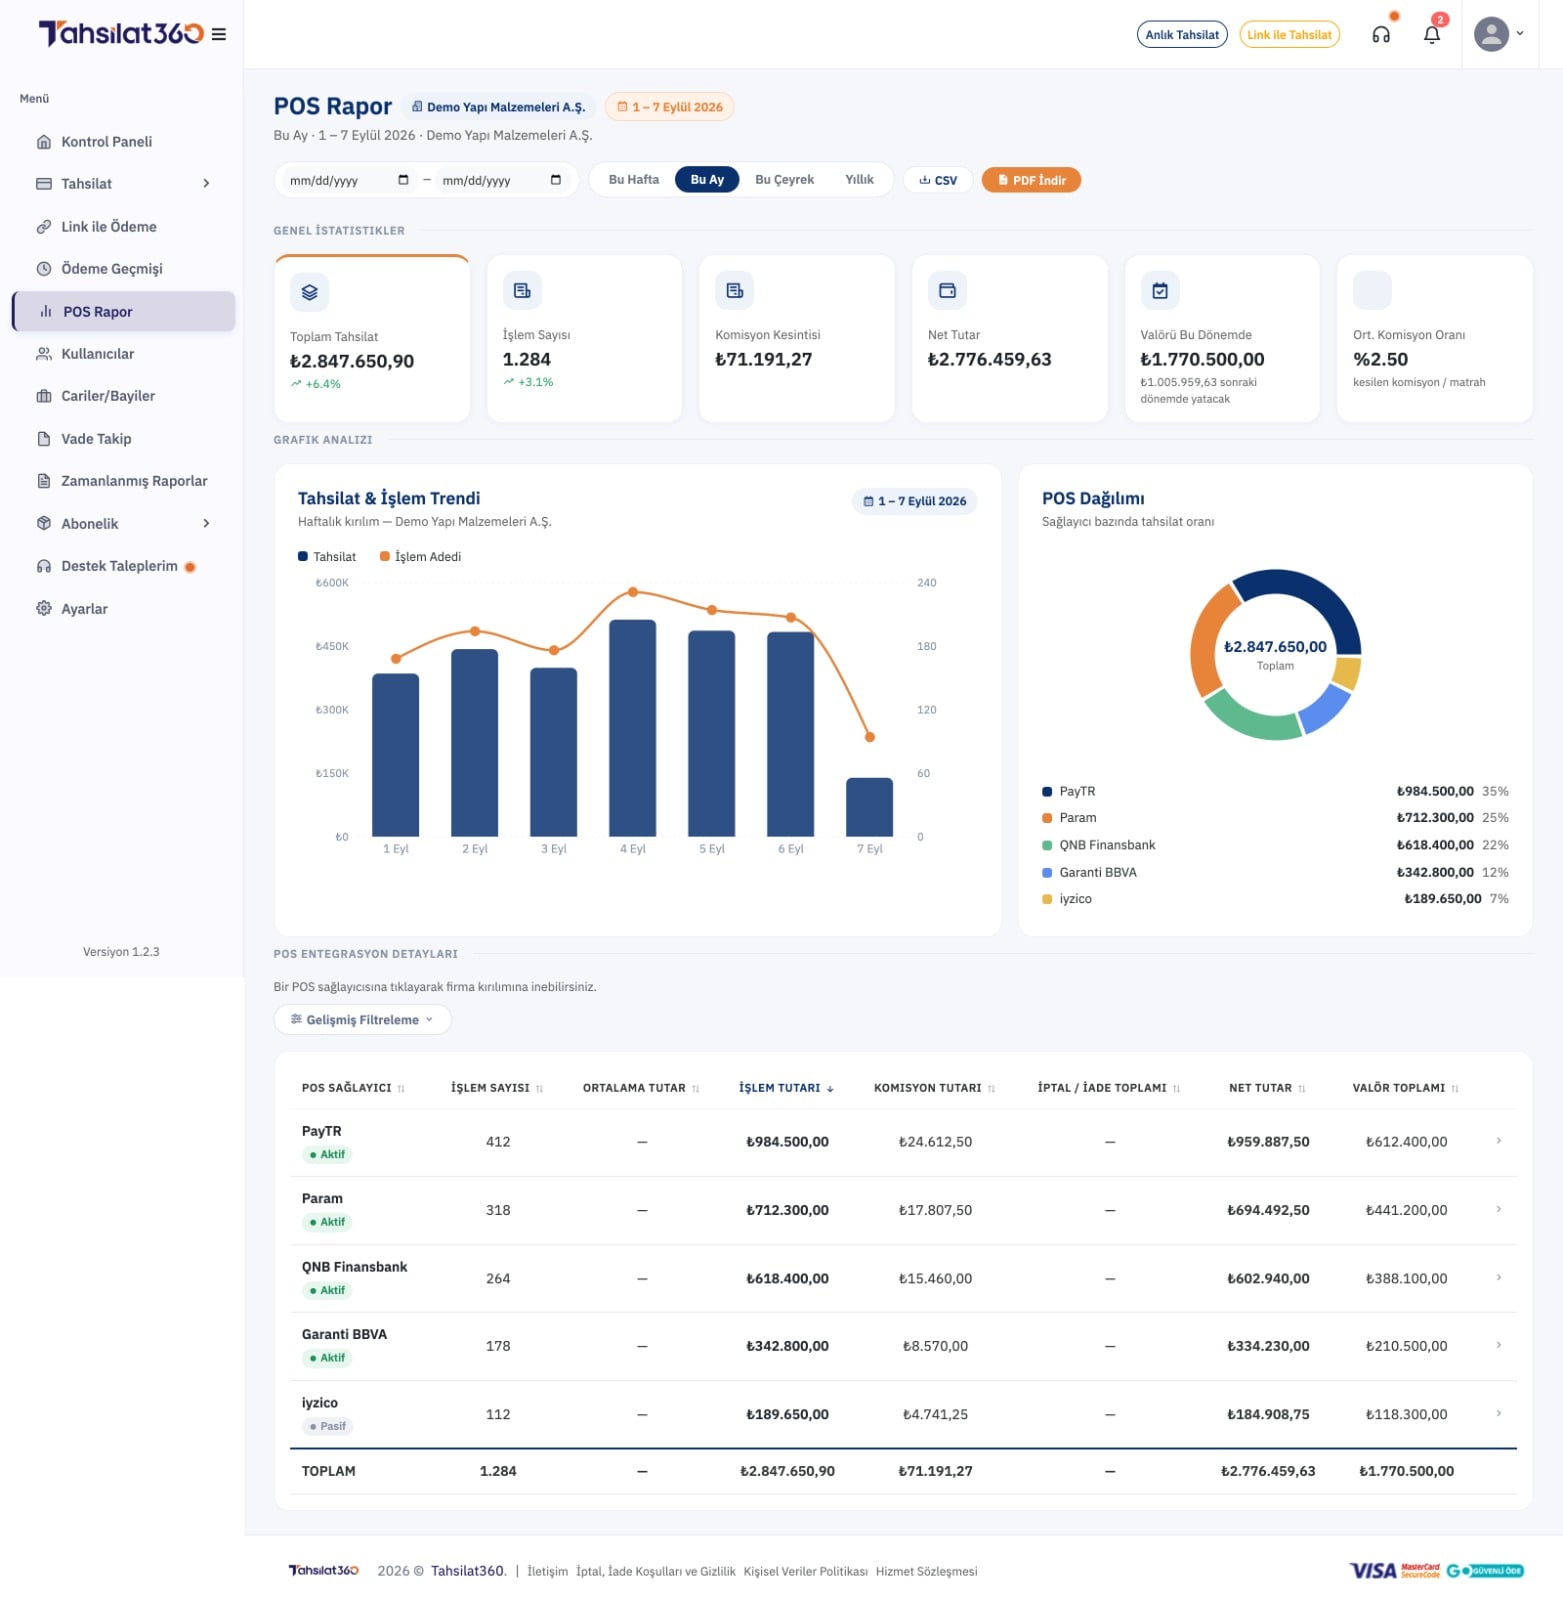The width and height of the screenshot is (1563, 1600).
Task: Click the Link ile Ödeme chain icon
Action: click(44, 227)
